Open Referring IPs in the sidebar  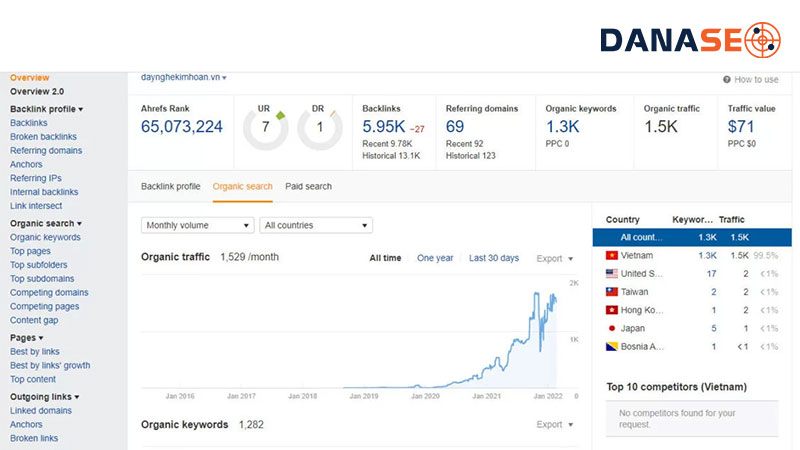coord(36,178)
